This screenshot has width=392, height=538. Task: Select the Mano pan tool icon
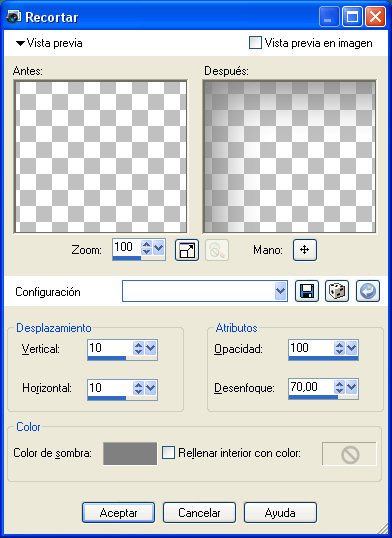pos(305,250)
